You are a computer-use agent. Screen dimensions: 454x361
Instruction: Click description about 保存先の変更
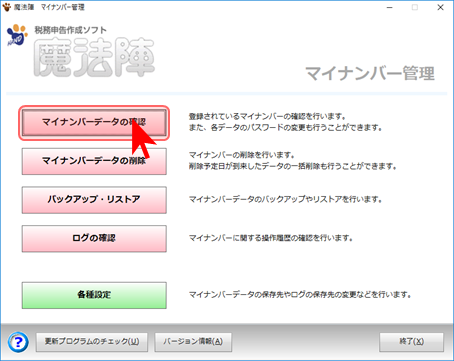coord(300,295)
